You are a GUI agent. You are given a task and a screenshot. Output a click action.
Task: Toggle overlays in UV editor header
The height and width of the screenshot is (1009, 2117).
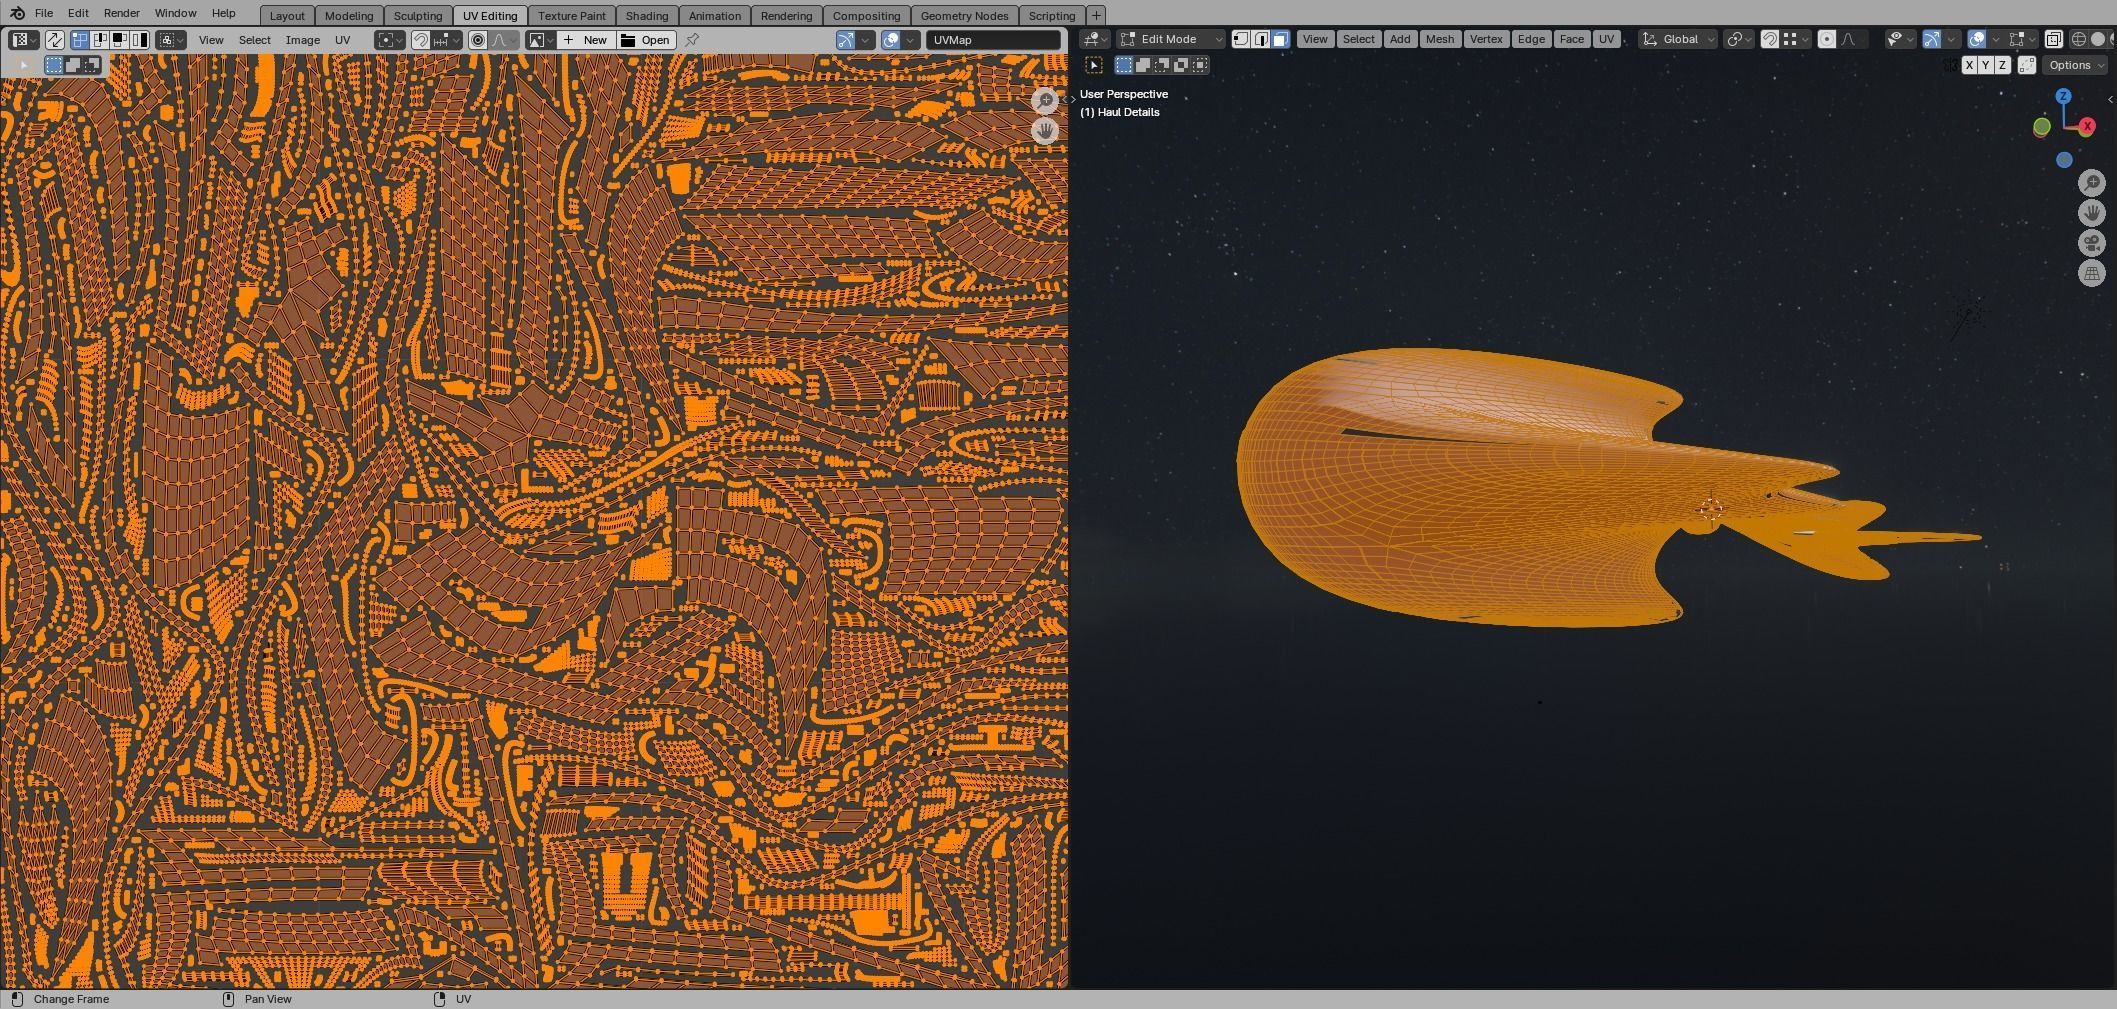[x=891, y=40]
